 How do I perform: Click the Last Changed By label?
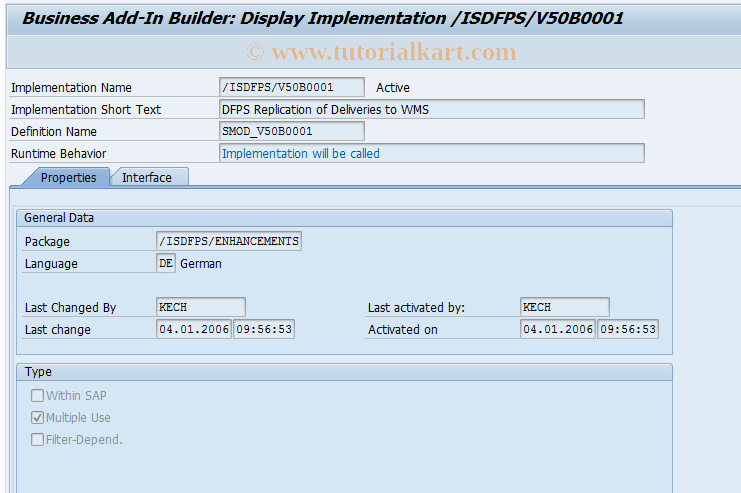[70, 308]
